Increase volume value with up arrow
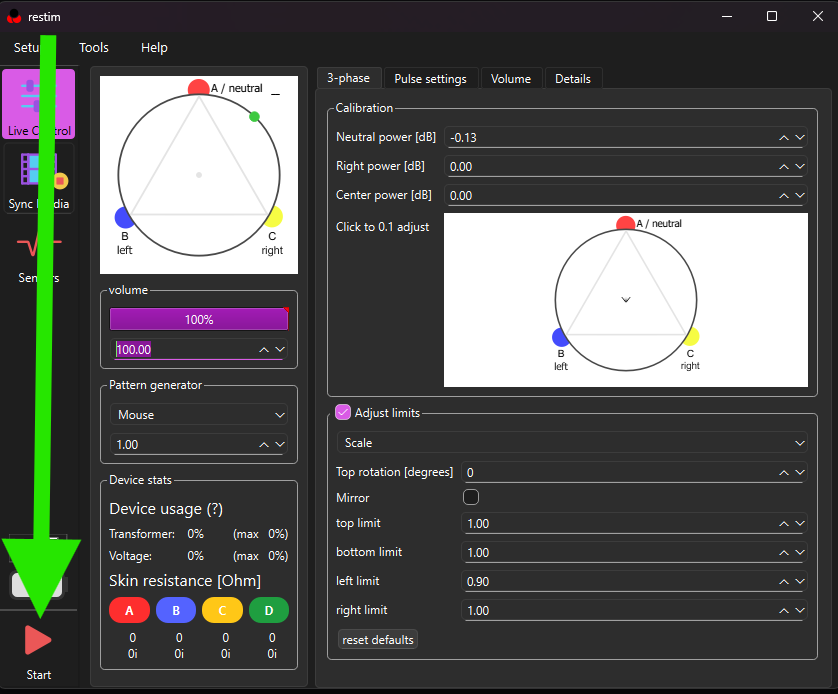 click(263, 349)
